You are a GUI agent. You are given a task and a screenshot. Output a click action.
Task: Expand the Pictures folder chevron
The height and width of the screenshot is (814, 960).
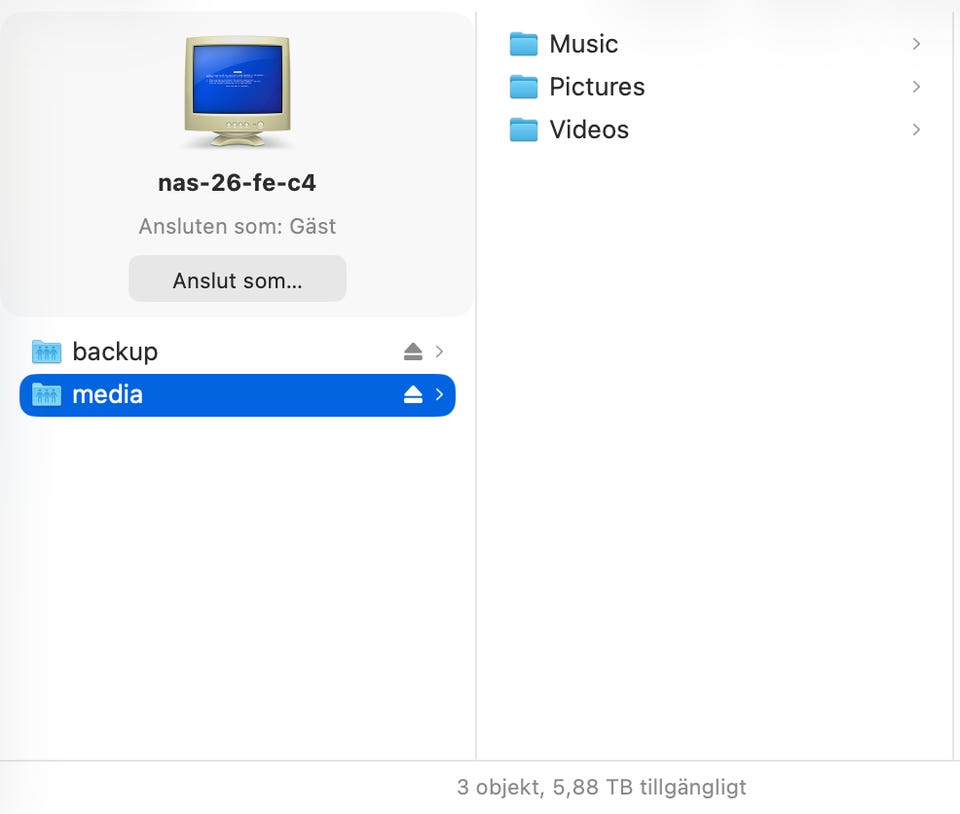(x=916, y=87)
